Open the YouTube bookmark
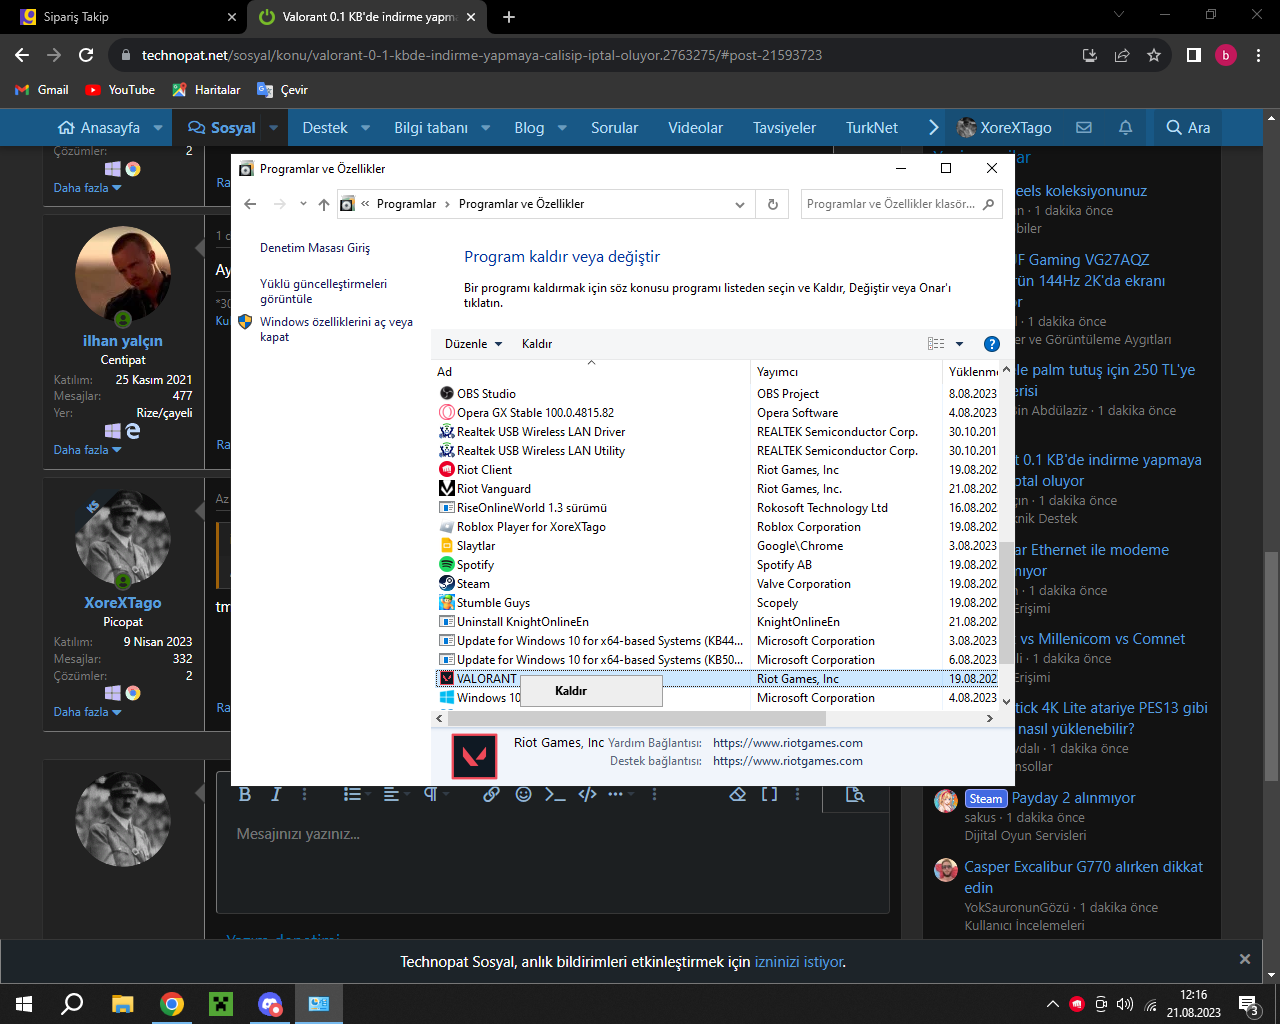 (120, 90)
